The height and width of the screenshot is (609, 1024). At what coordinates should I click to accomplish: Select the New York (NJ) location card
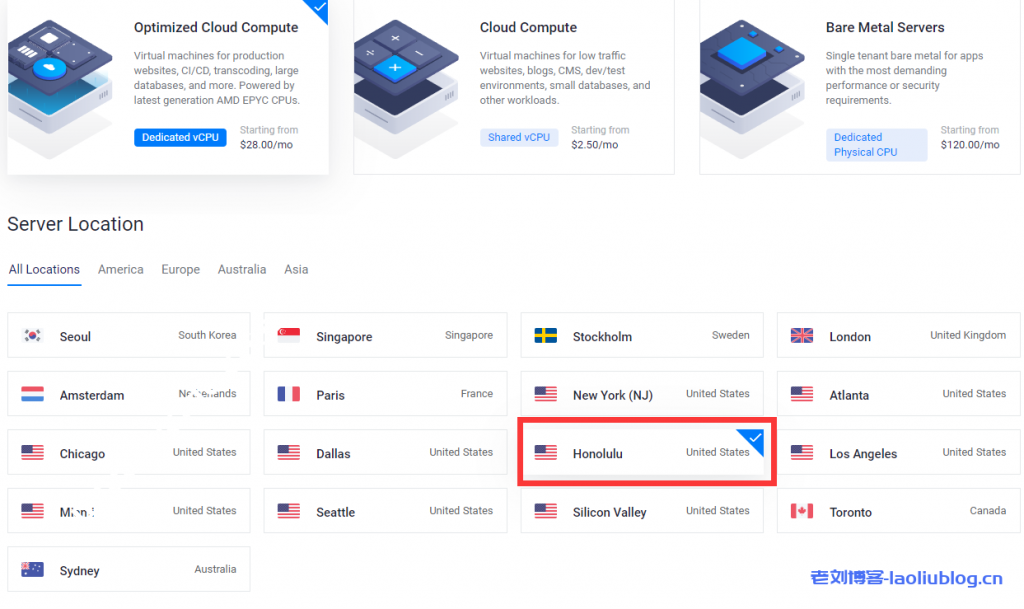pyautogui.click(x=641, y=394)
